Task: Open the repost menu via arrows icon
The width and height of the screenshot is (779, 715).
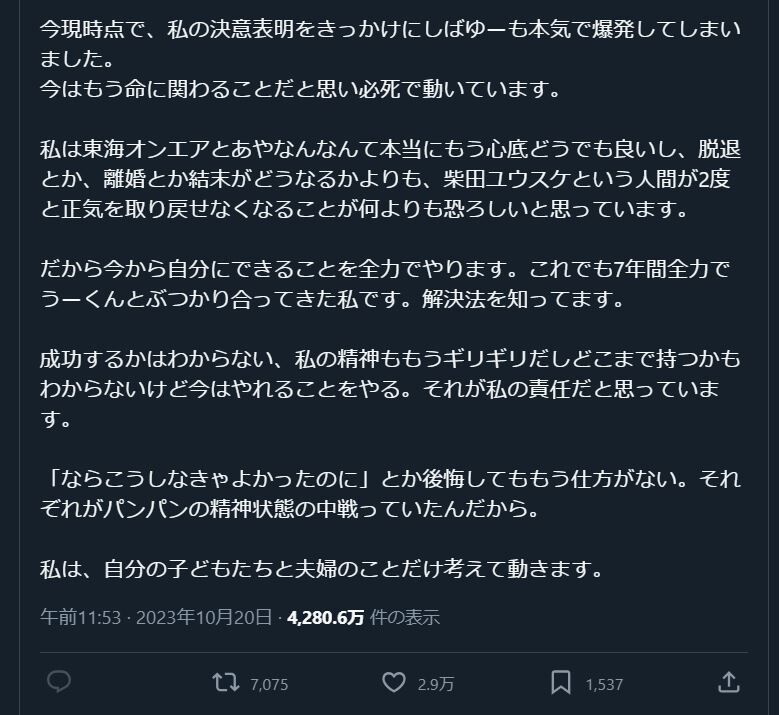Action: (226, 683)
